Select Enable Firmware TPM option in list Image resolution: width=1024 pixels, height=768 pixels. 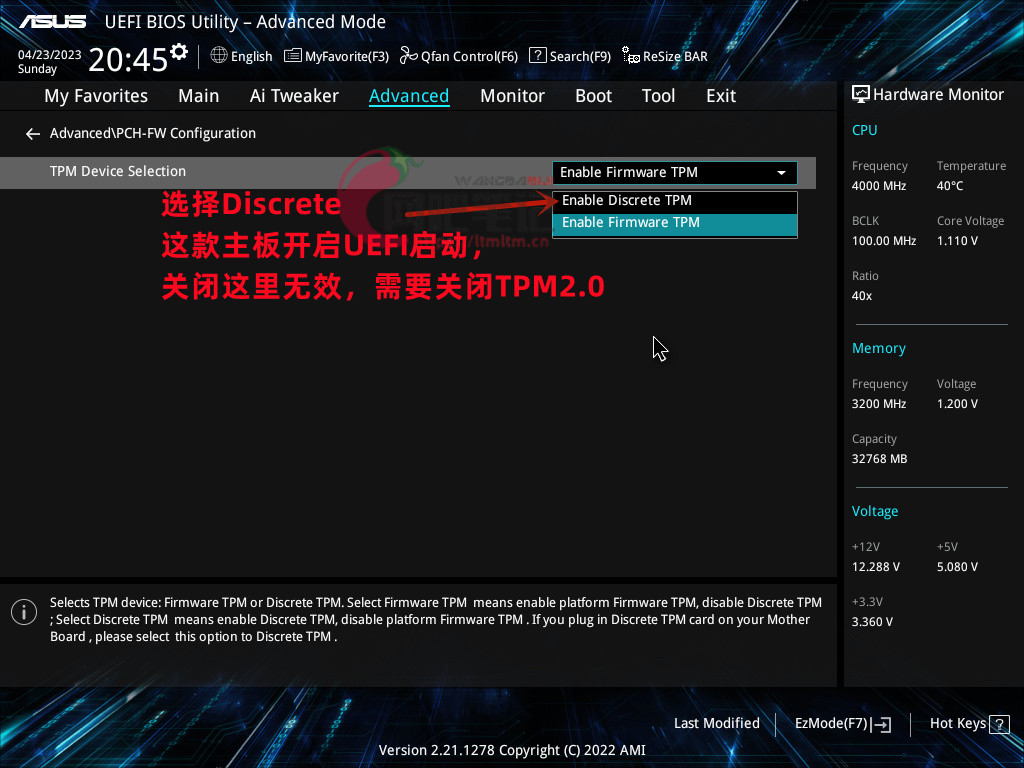click(x=675, y=223)
